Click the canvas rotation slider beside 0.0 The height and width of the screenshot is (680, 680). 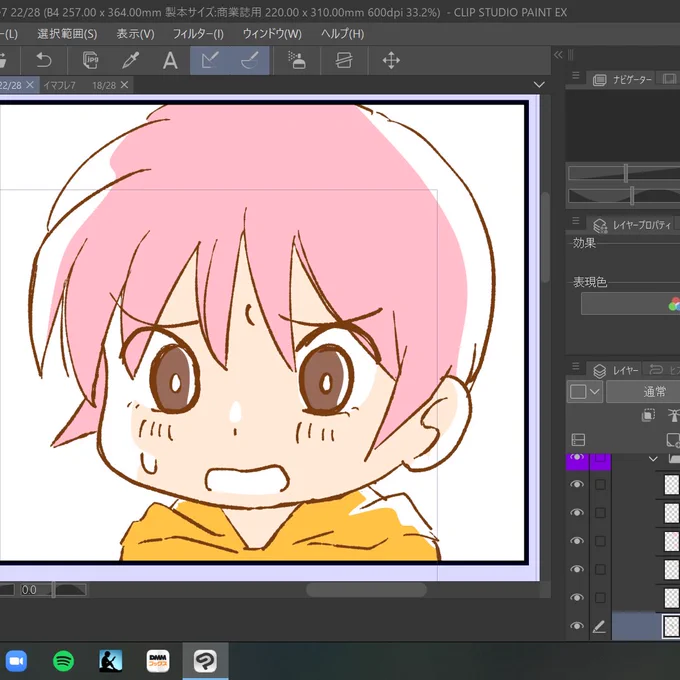53,590
